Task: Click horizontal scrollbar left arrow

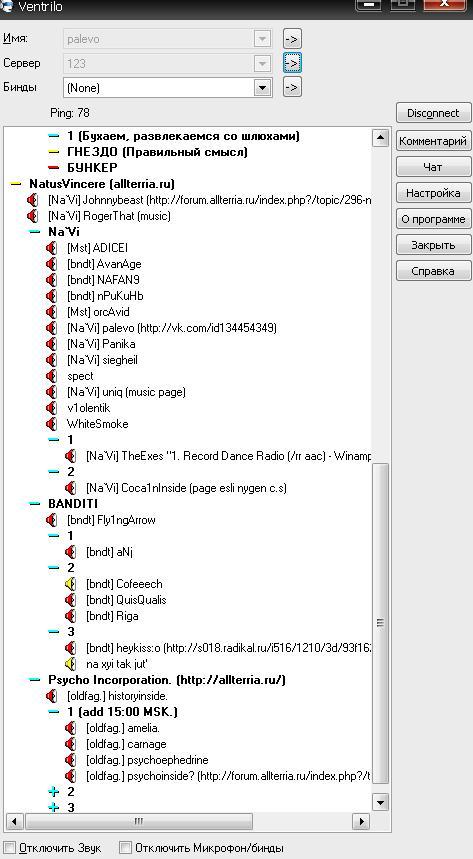Action: pos(14,821)
